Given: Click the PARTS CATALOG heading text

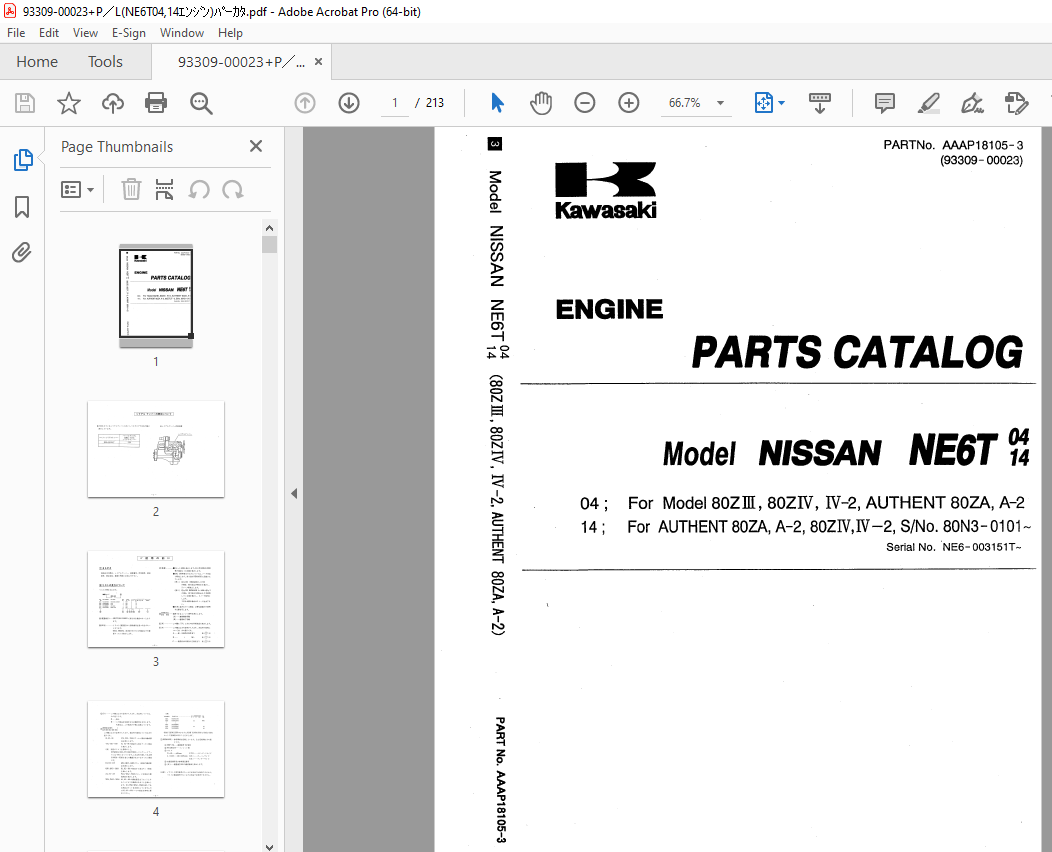Looking at the screenshot, I should point(857,353).
